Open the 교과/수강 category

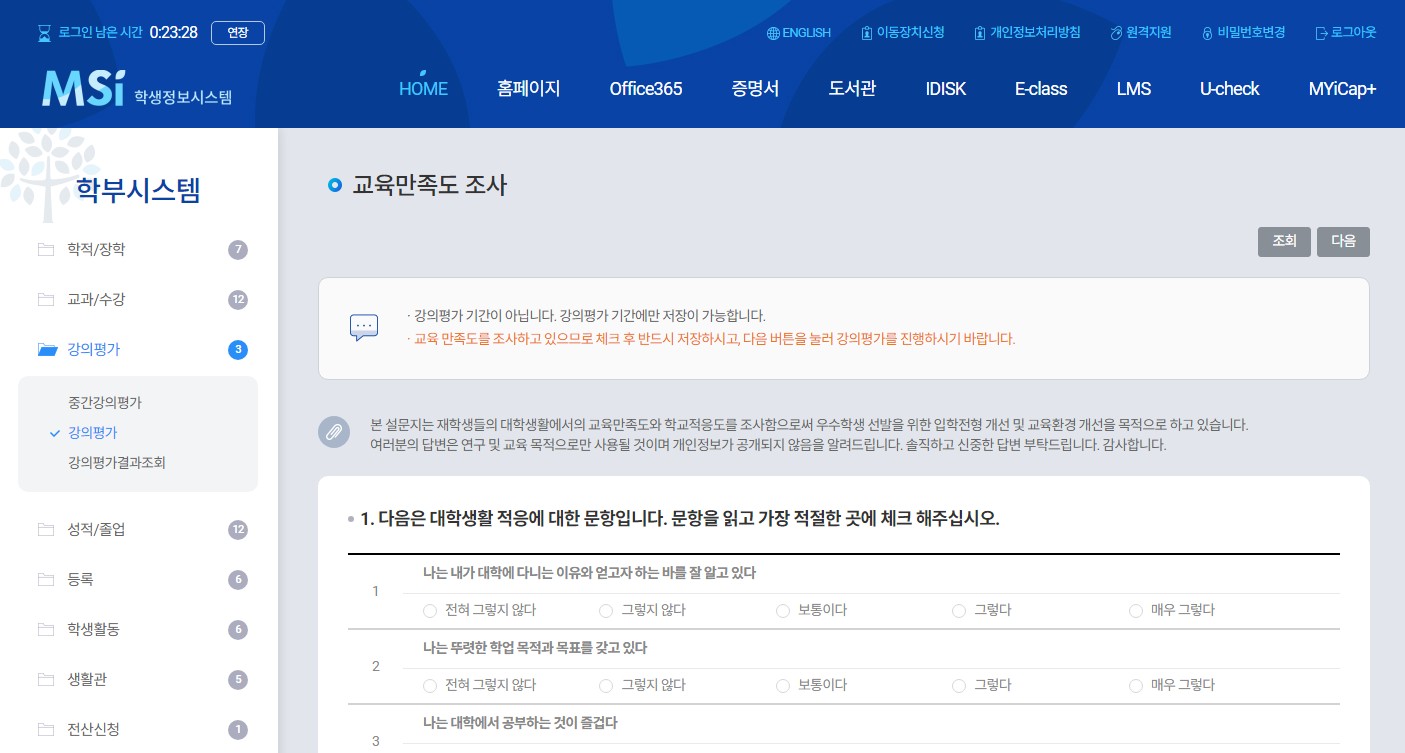coord(96,299)
